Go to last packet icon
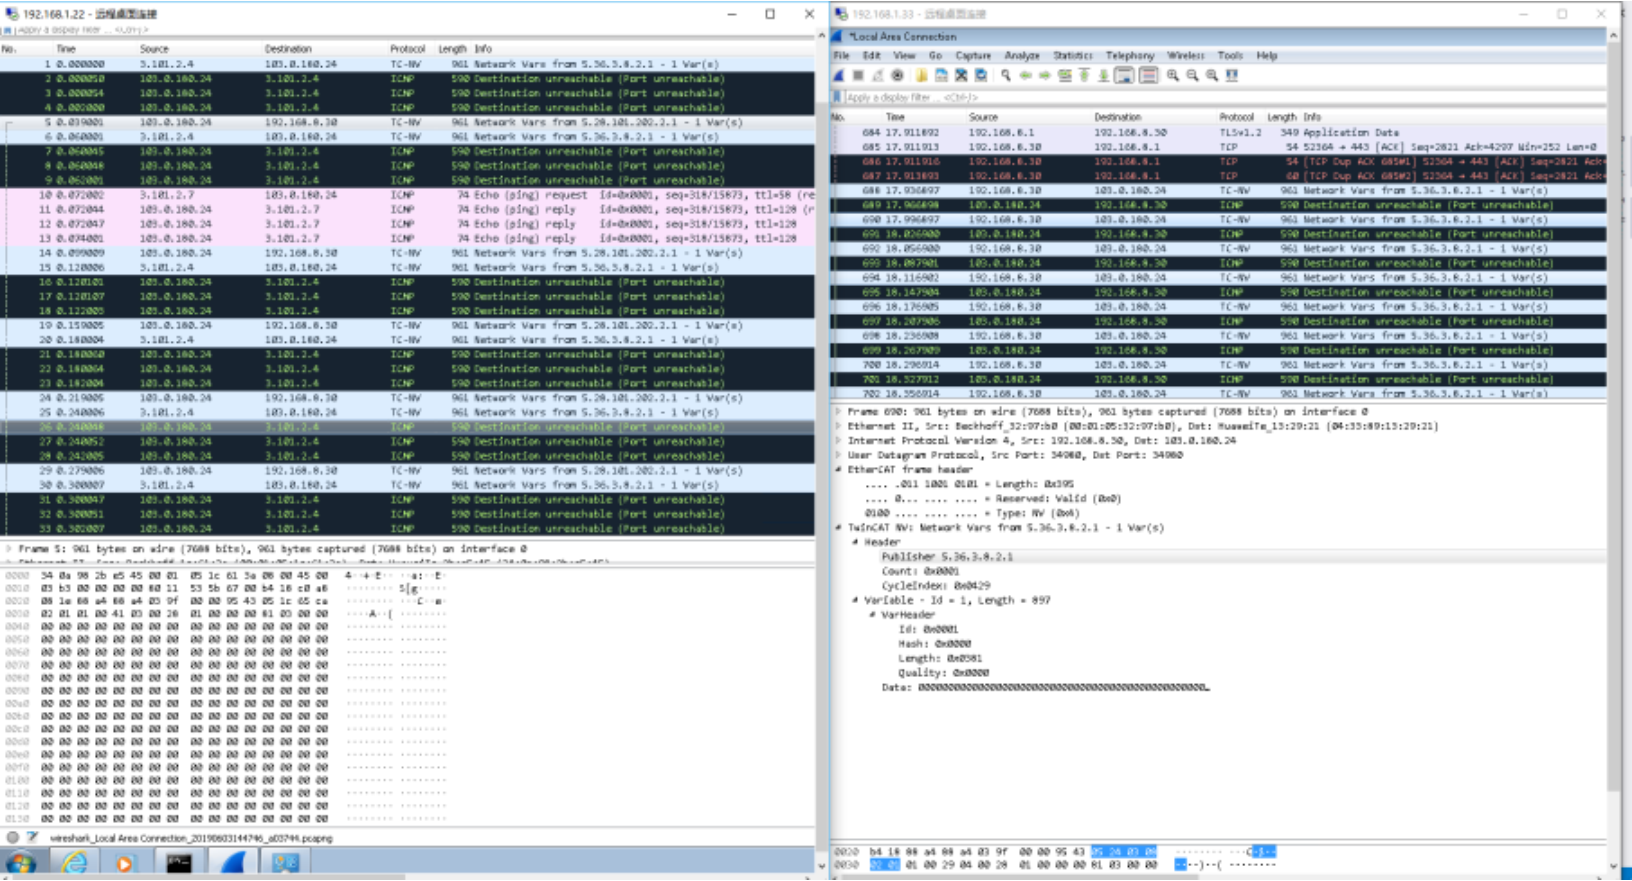Screen dimensions: 1632x881 click(x=1103, y=76)
